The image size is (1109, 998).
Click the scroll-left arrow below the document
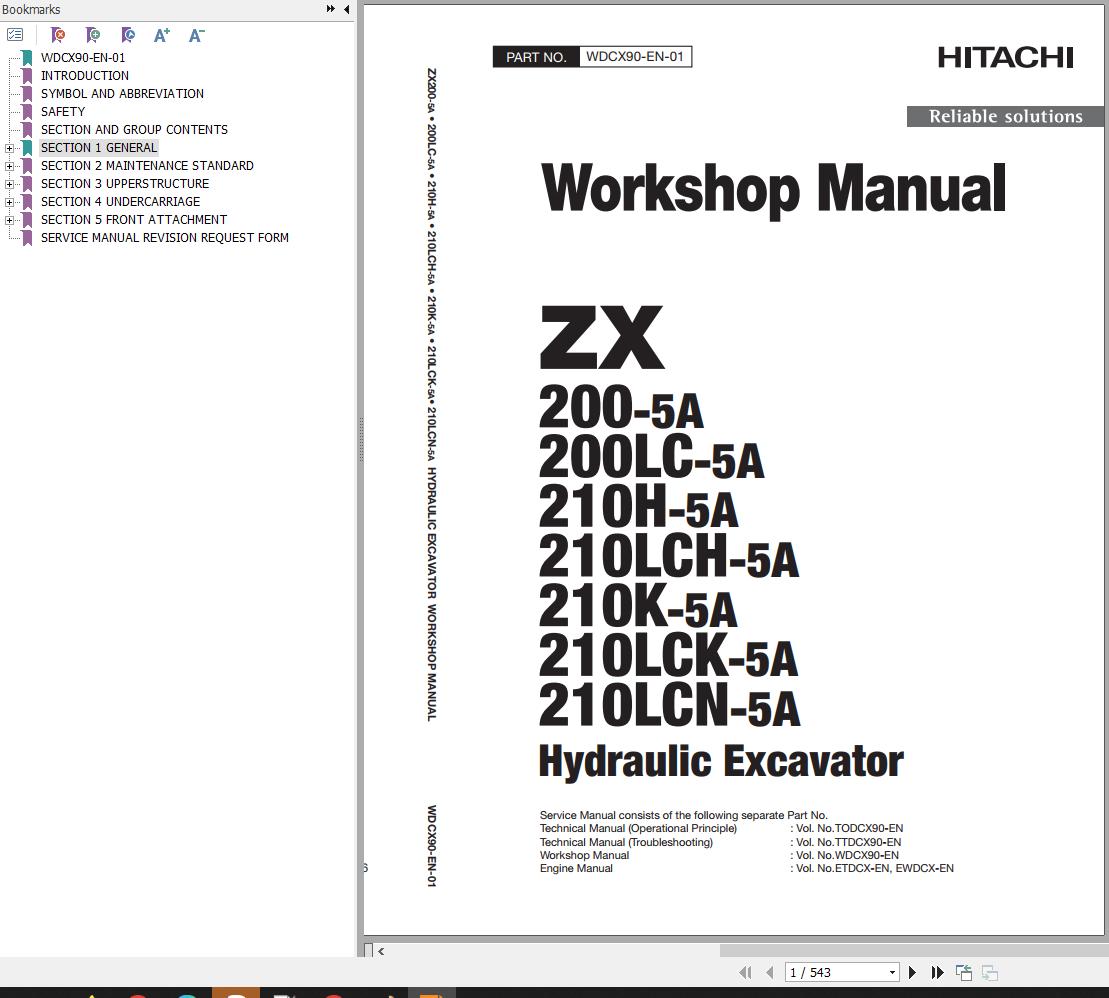[x=381, y=951]
